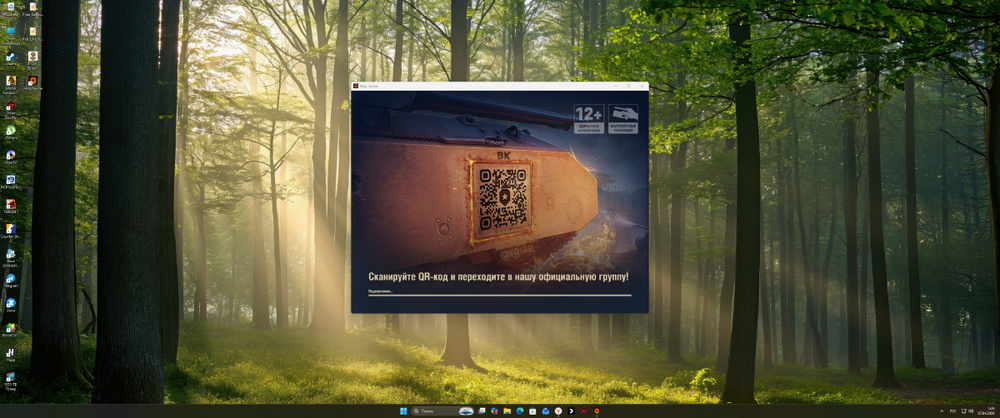Screen dimensions: 1000x418
Task: Launch Copilot from the taskbar
Action: [494, 411]
